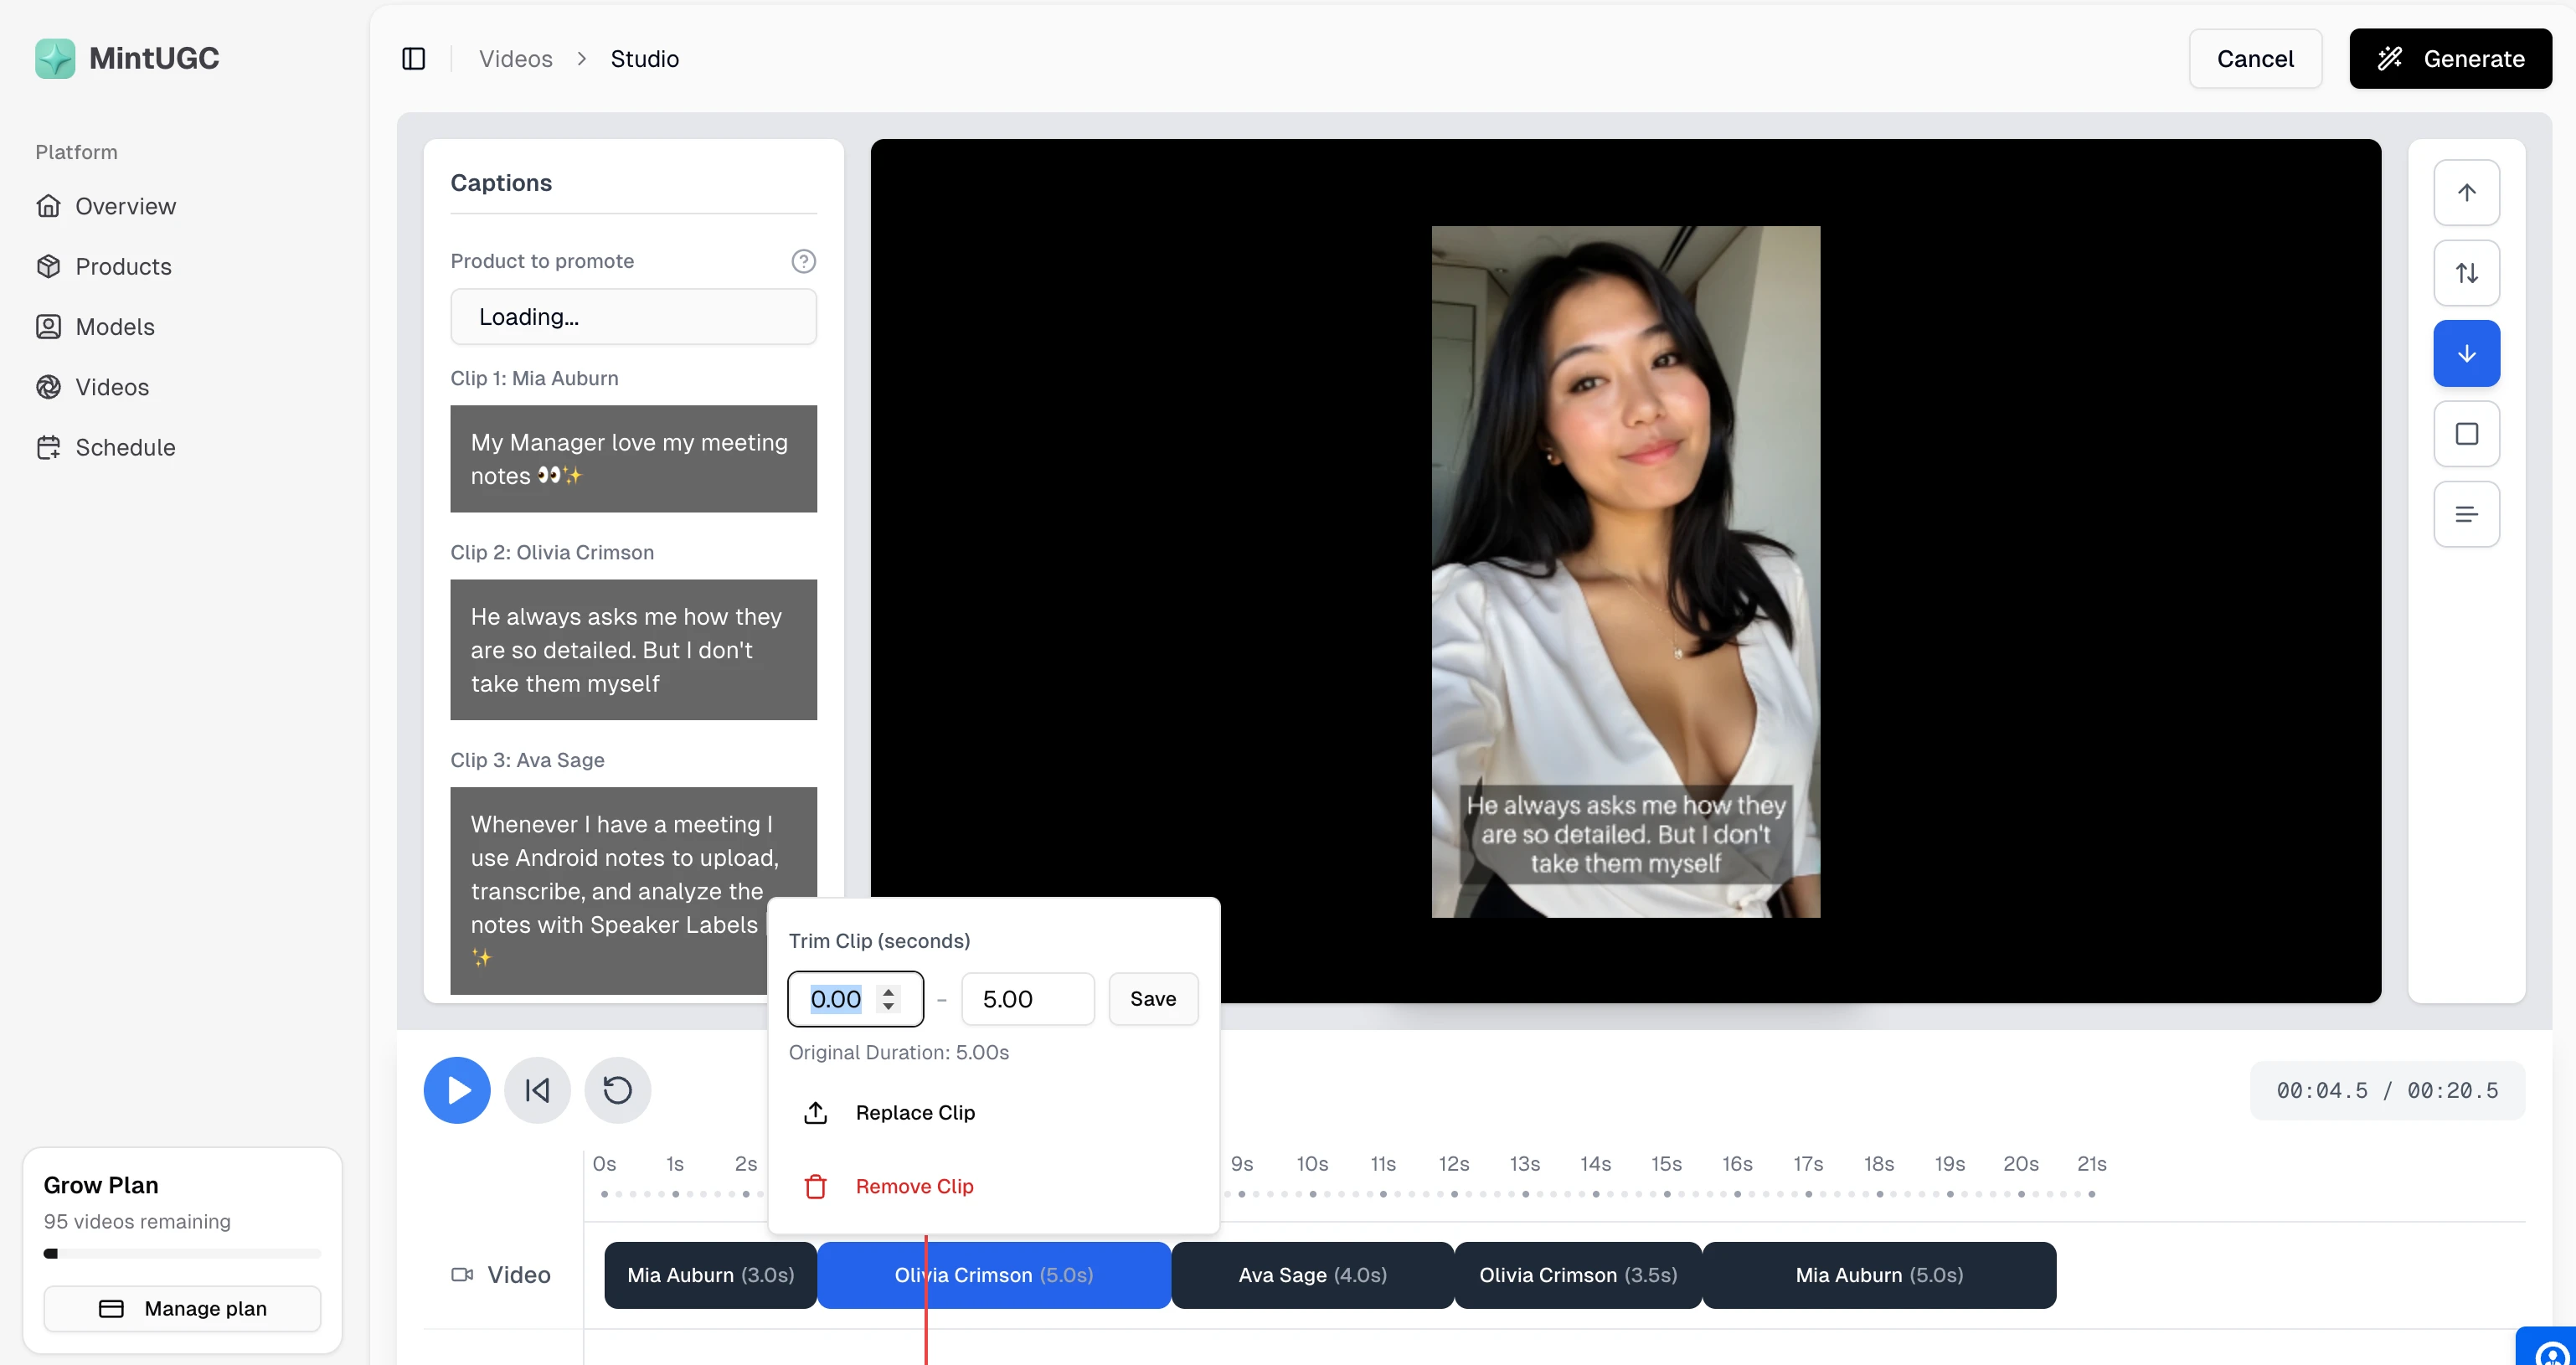Select the Olivia Crimson (3.5s) clip

tap(1578, 1276)
